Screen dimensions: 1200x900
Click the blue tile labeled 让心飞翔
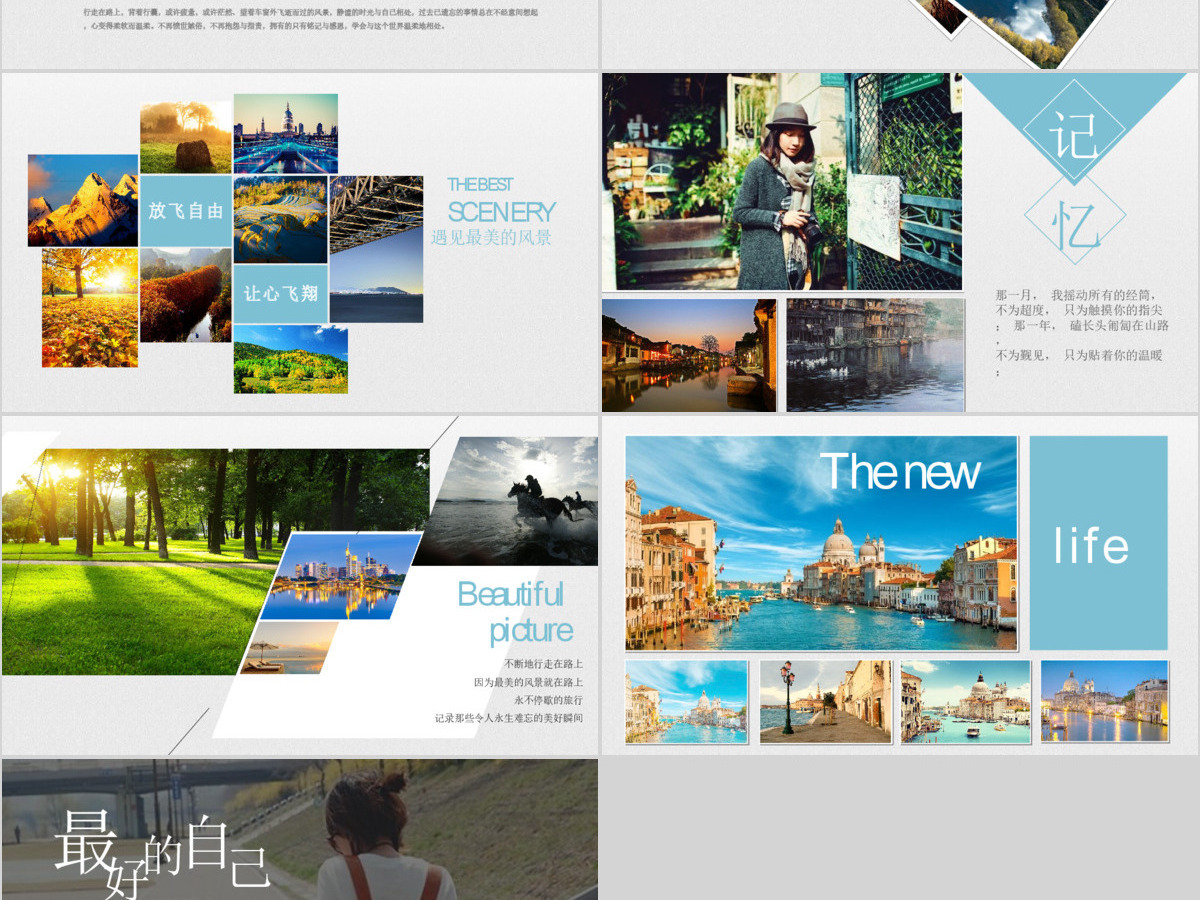click(x=281, y=294)
